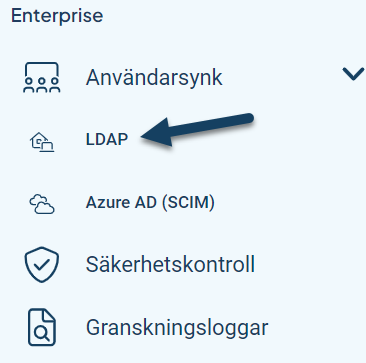Choose the shield icon beside Säkerhetskontroll

click(42, 265)
